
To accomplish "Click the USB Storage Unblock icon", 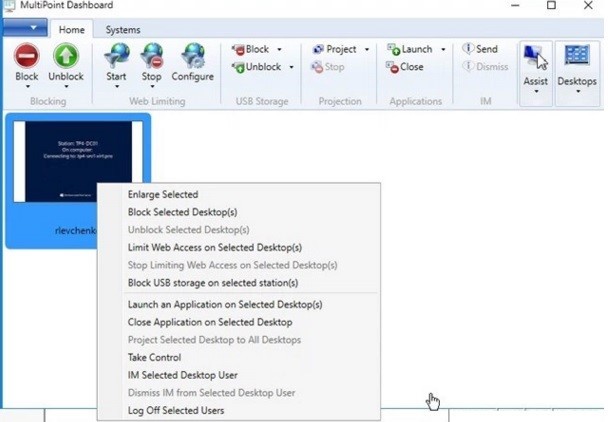I will [238, 67].
